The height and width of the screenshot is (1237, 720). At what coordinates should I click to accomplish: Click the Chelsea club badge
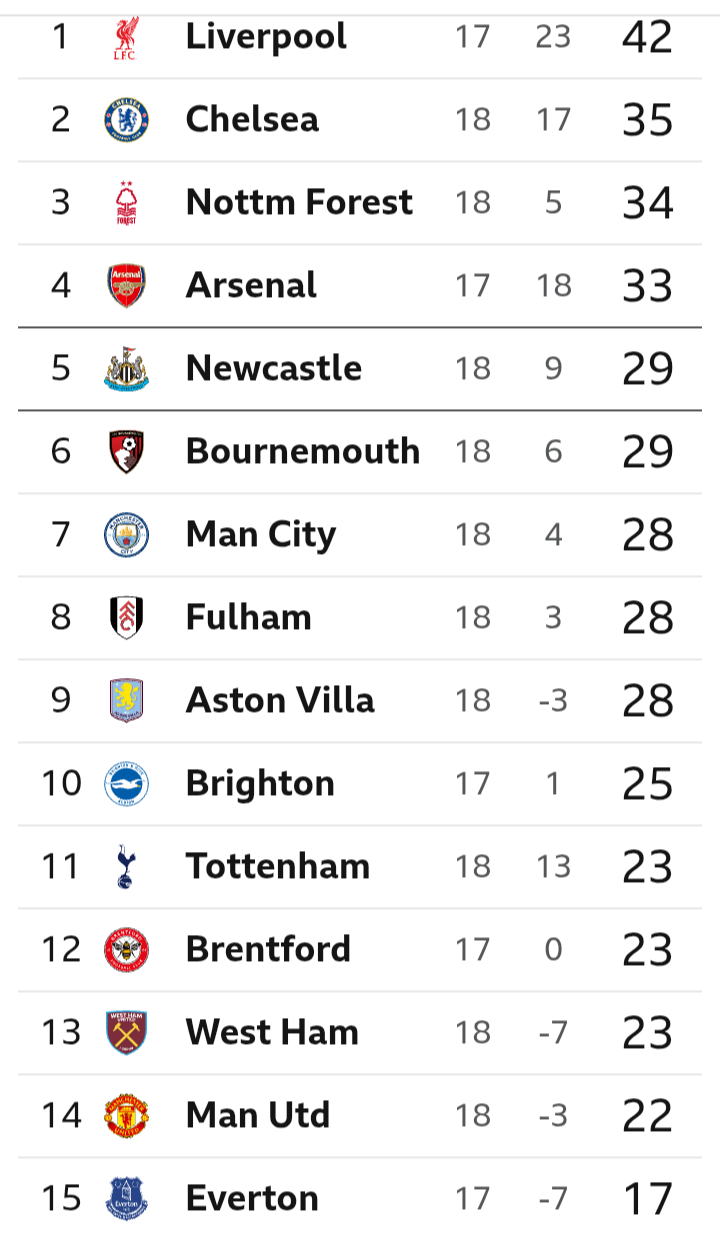point(127,120)
